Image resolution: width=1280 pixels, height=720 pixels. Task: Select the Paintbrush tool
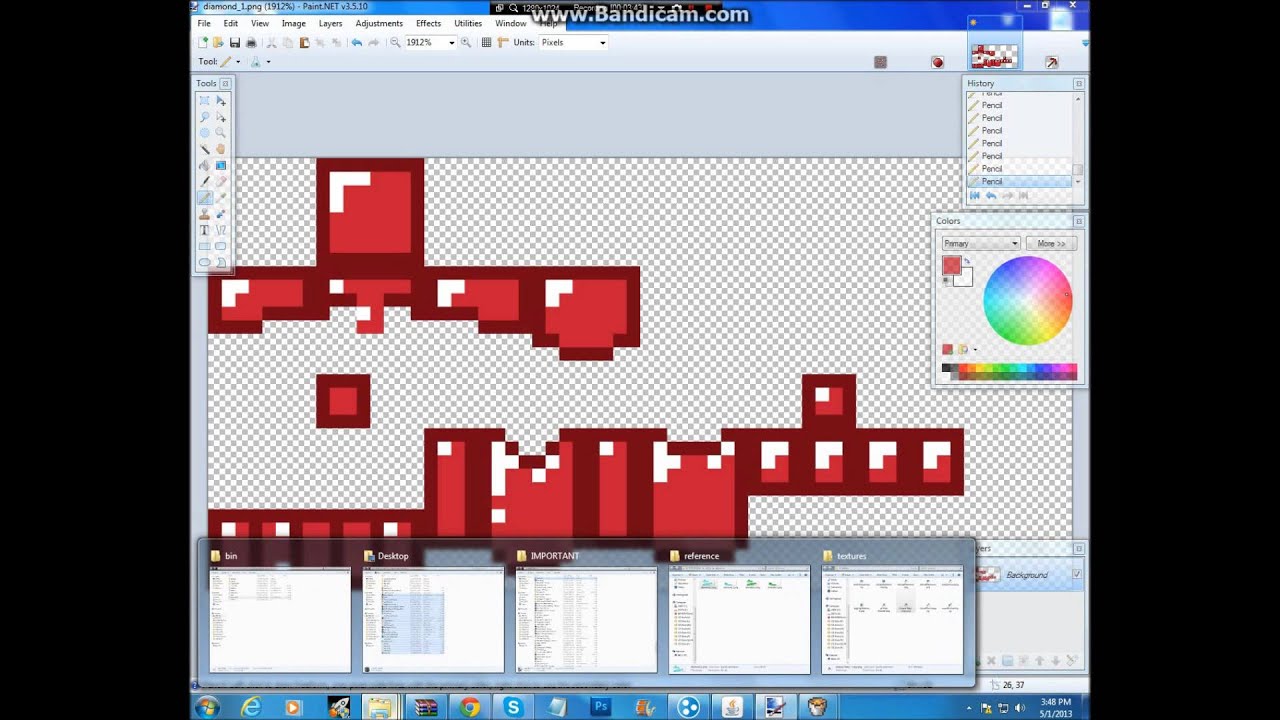click(204, 181)
